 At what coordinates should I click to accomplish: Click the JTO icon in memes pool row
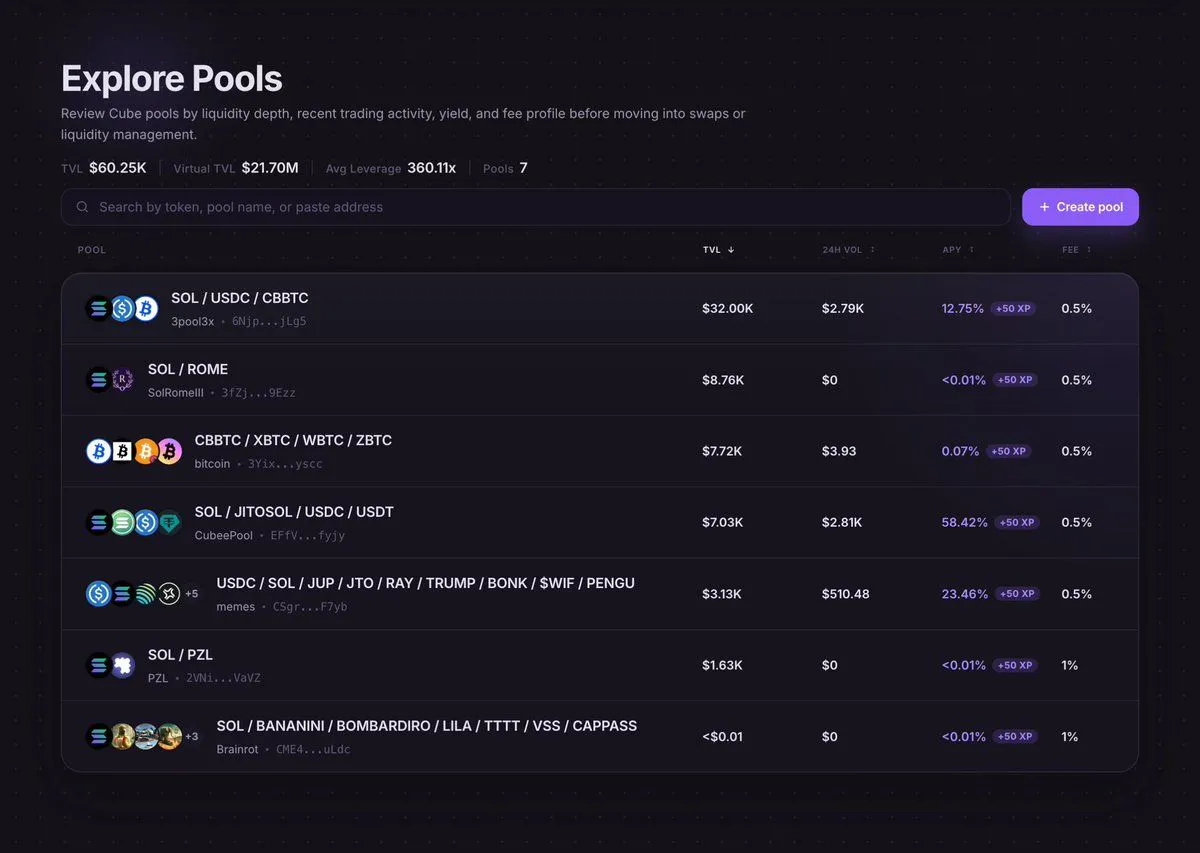[169, 594]
